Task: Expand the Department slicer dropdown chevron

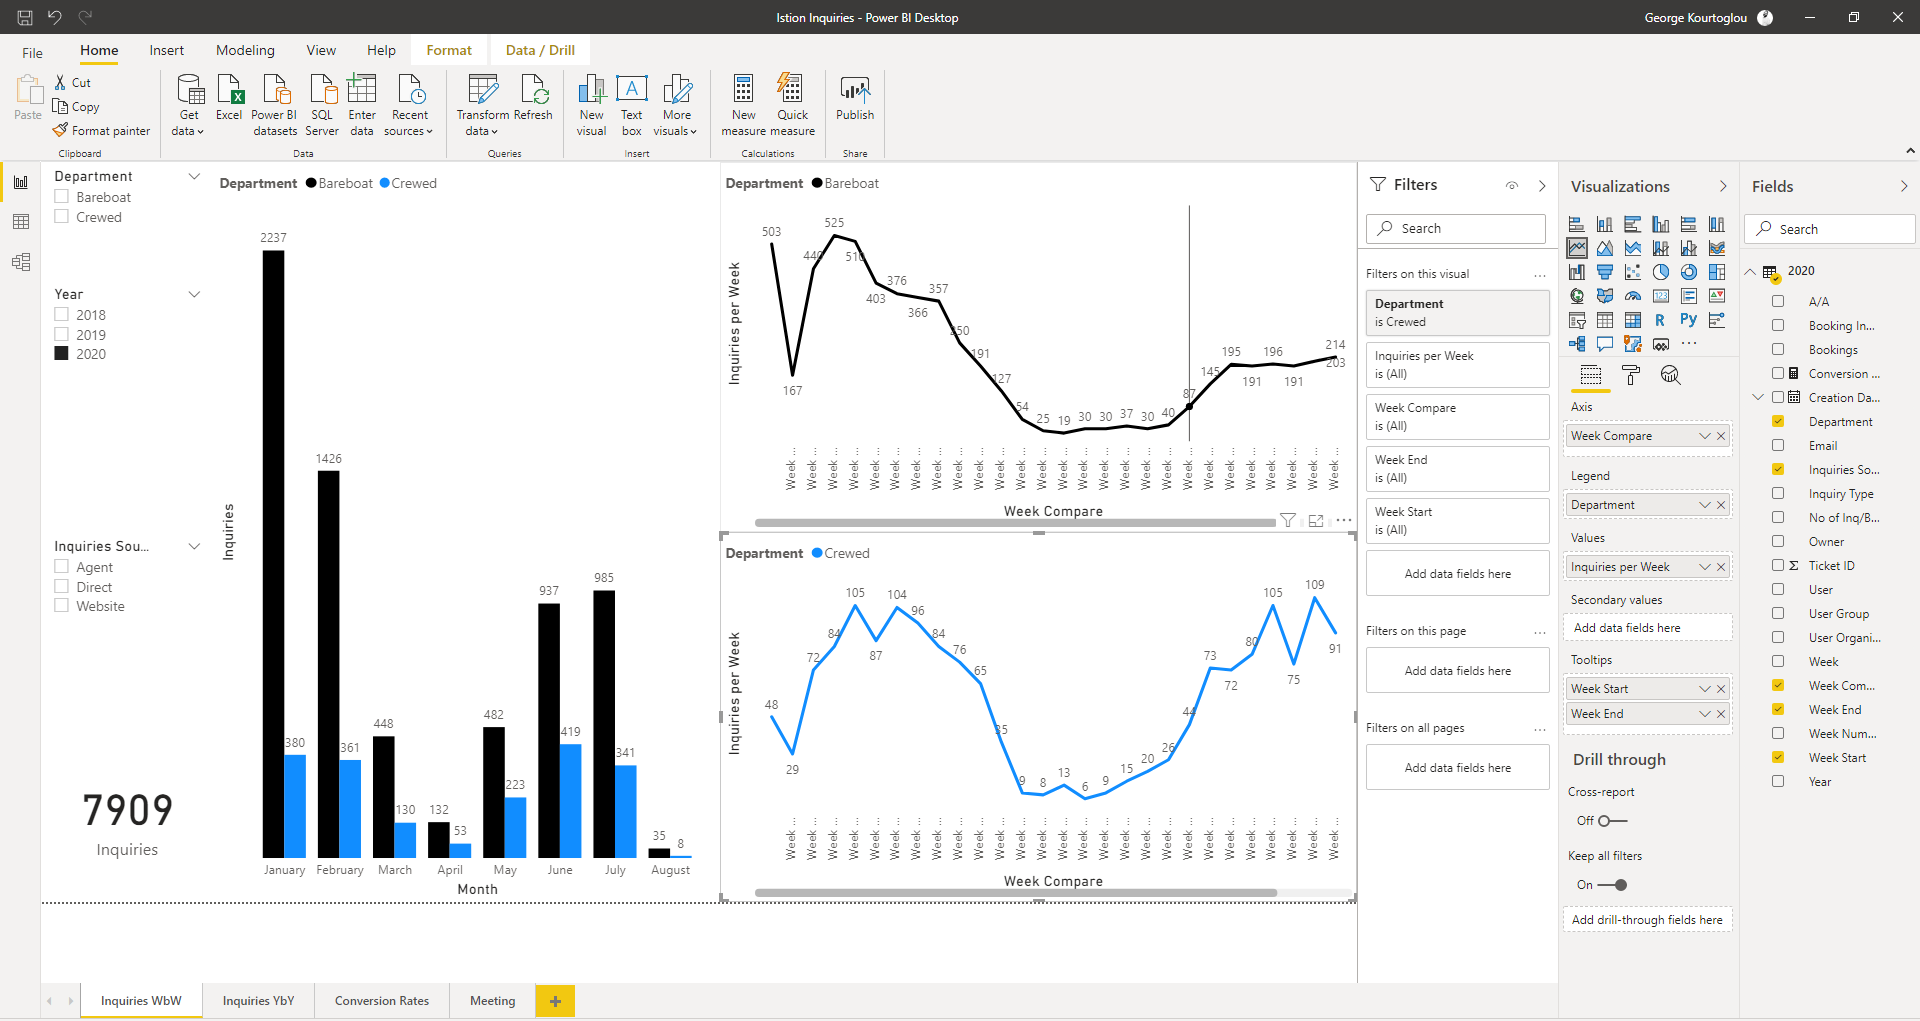Action: click(x=195, y=176)
